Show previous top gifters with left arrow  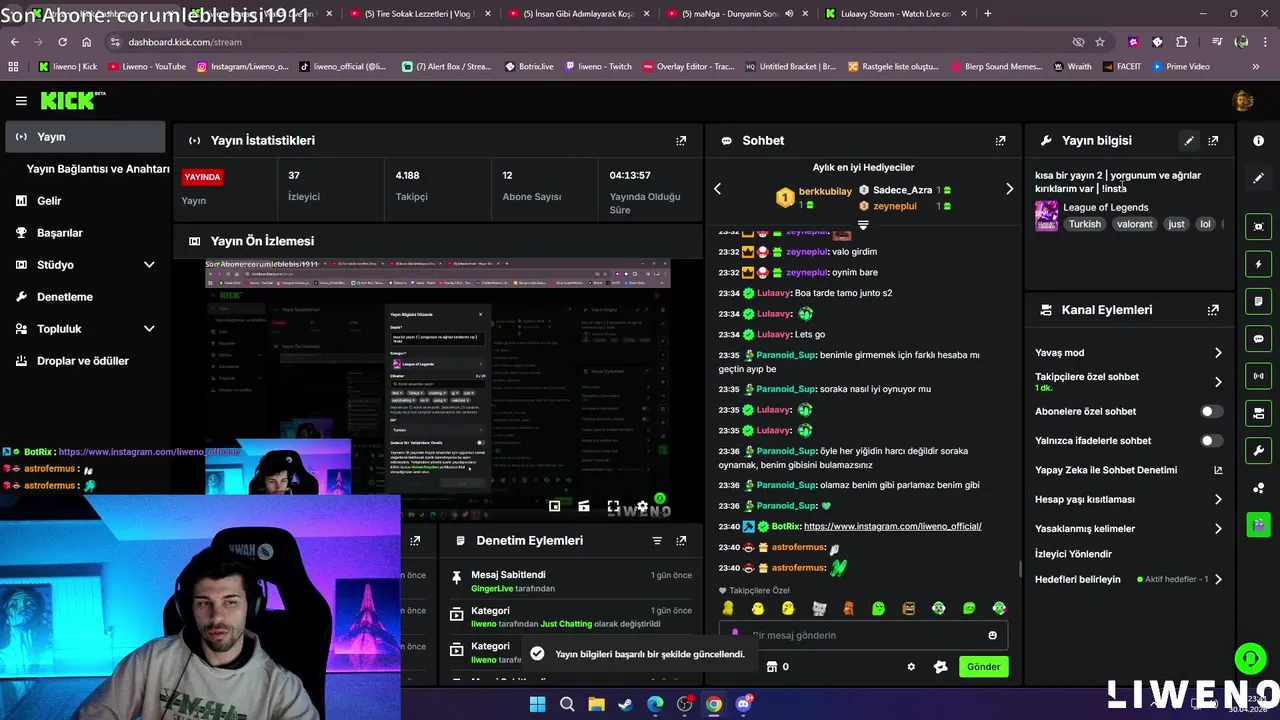(717, 189)
